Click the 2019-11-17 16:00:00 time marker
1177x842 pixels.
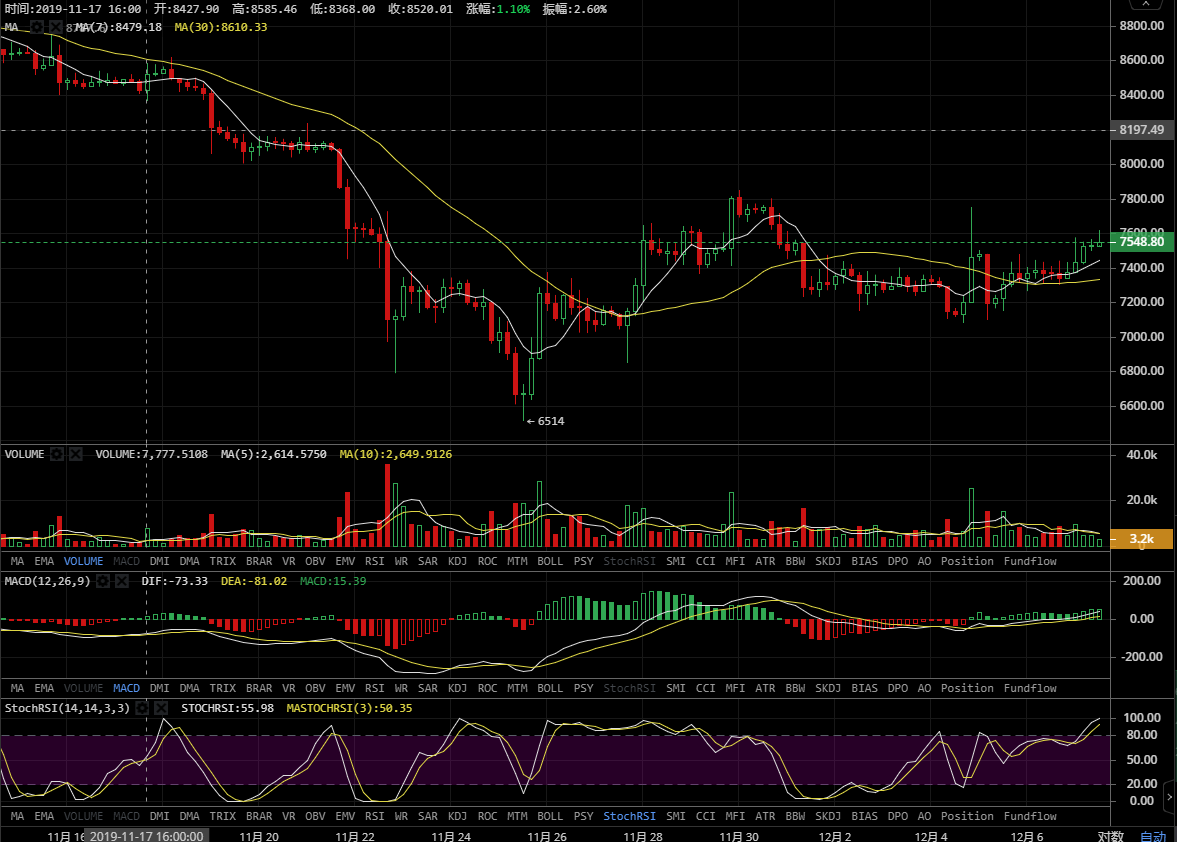click(x=147, y=836)
